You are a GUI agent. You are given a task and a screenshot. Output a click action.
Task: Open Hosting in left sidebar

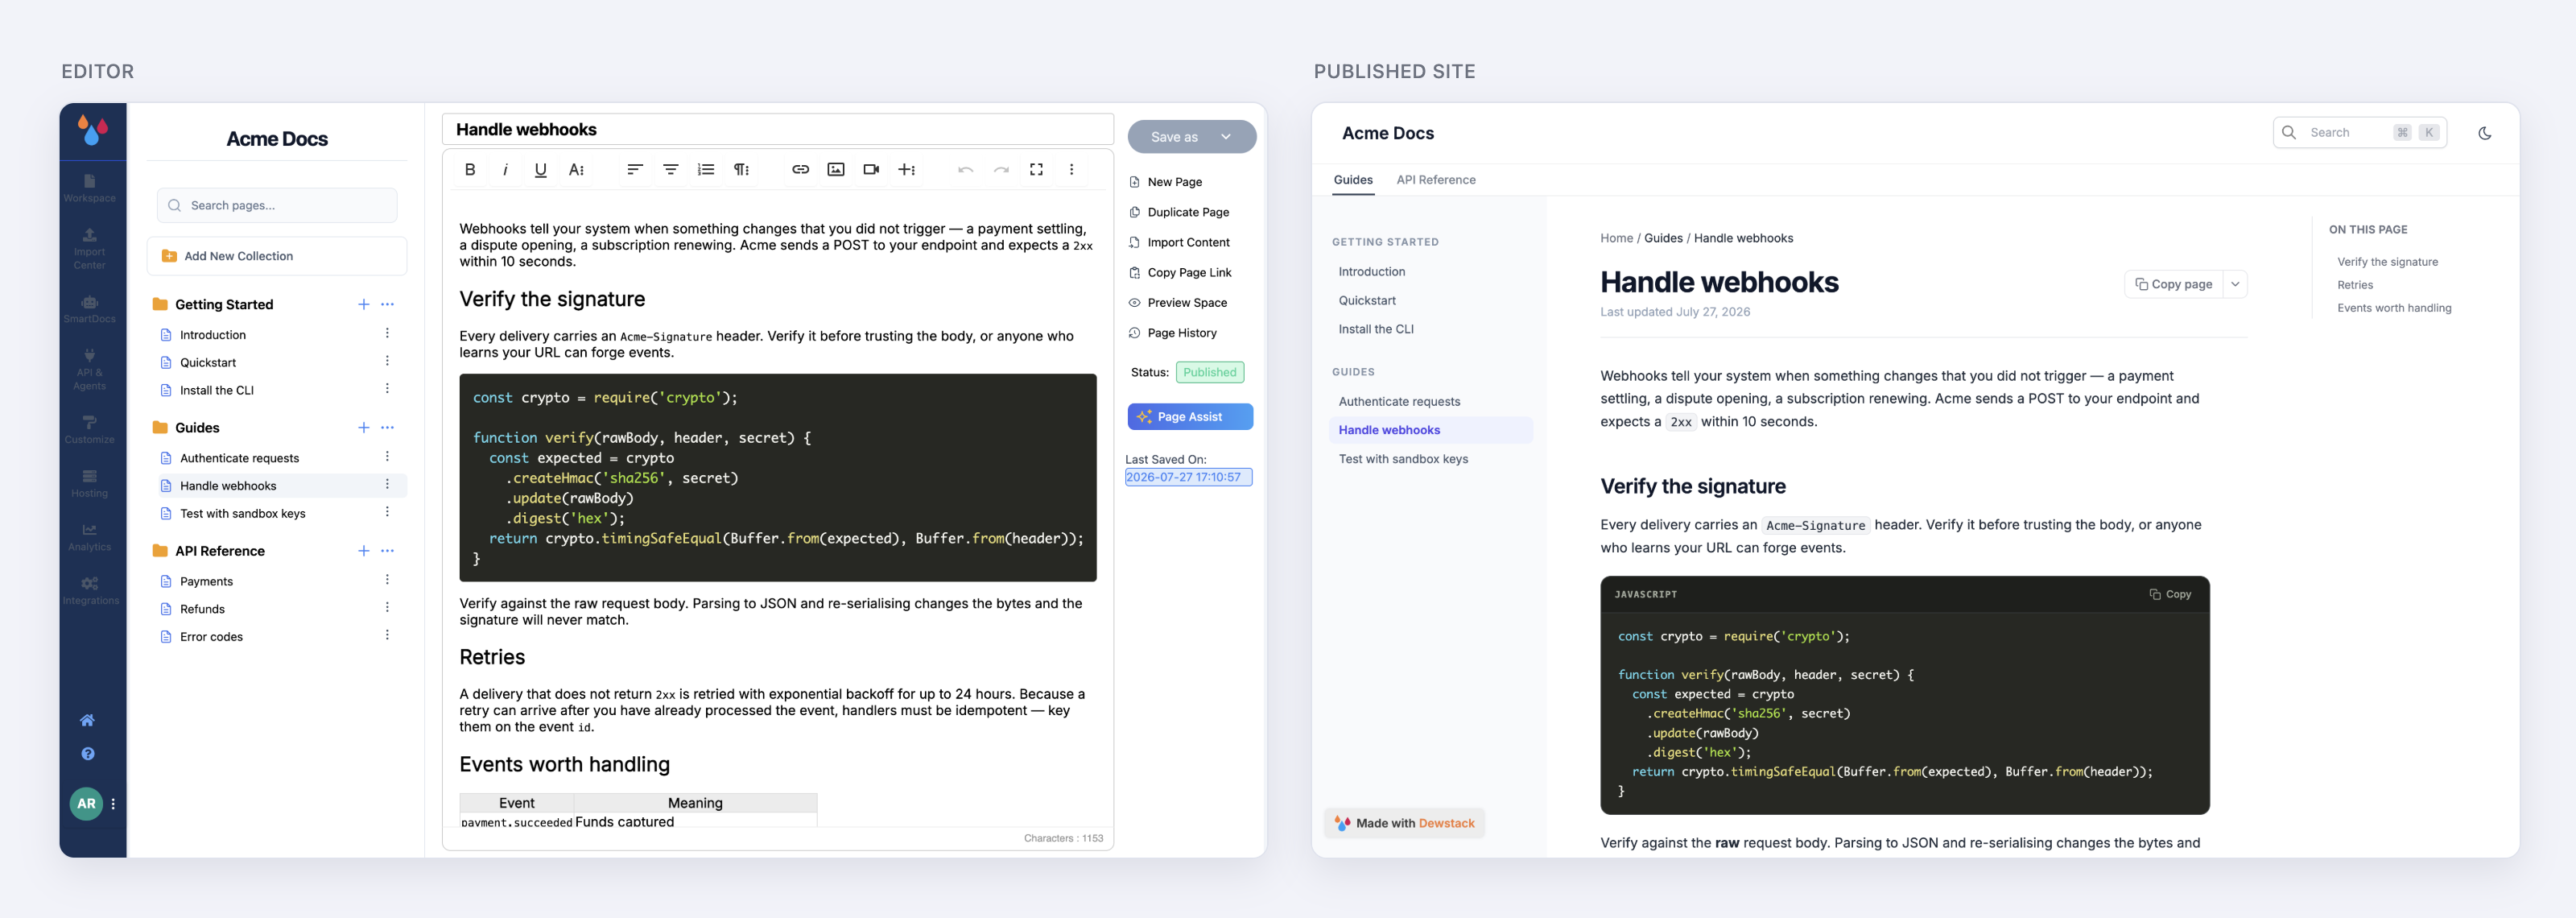[90, 484]
